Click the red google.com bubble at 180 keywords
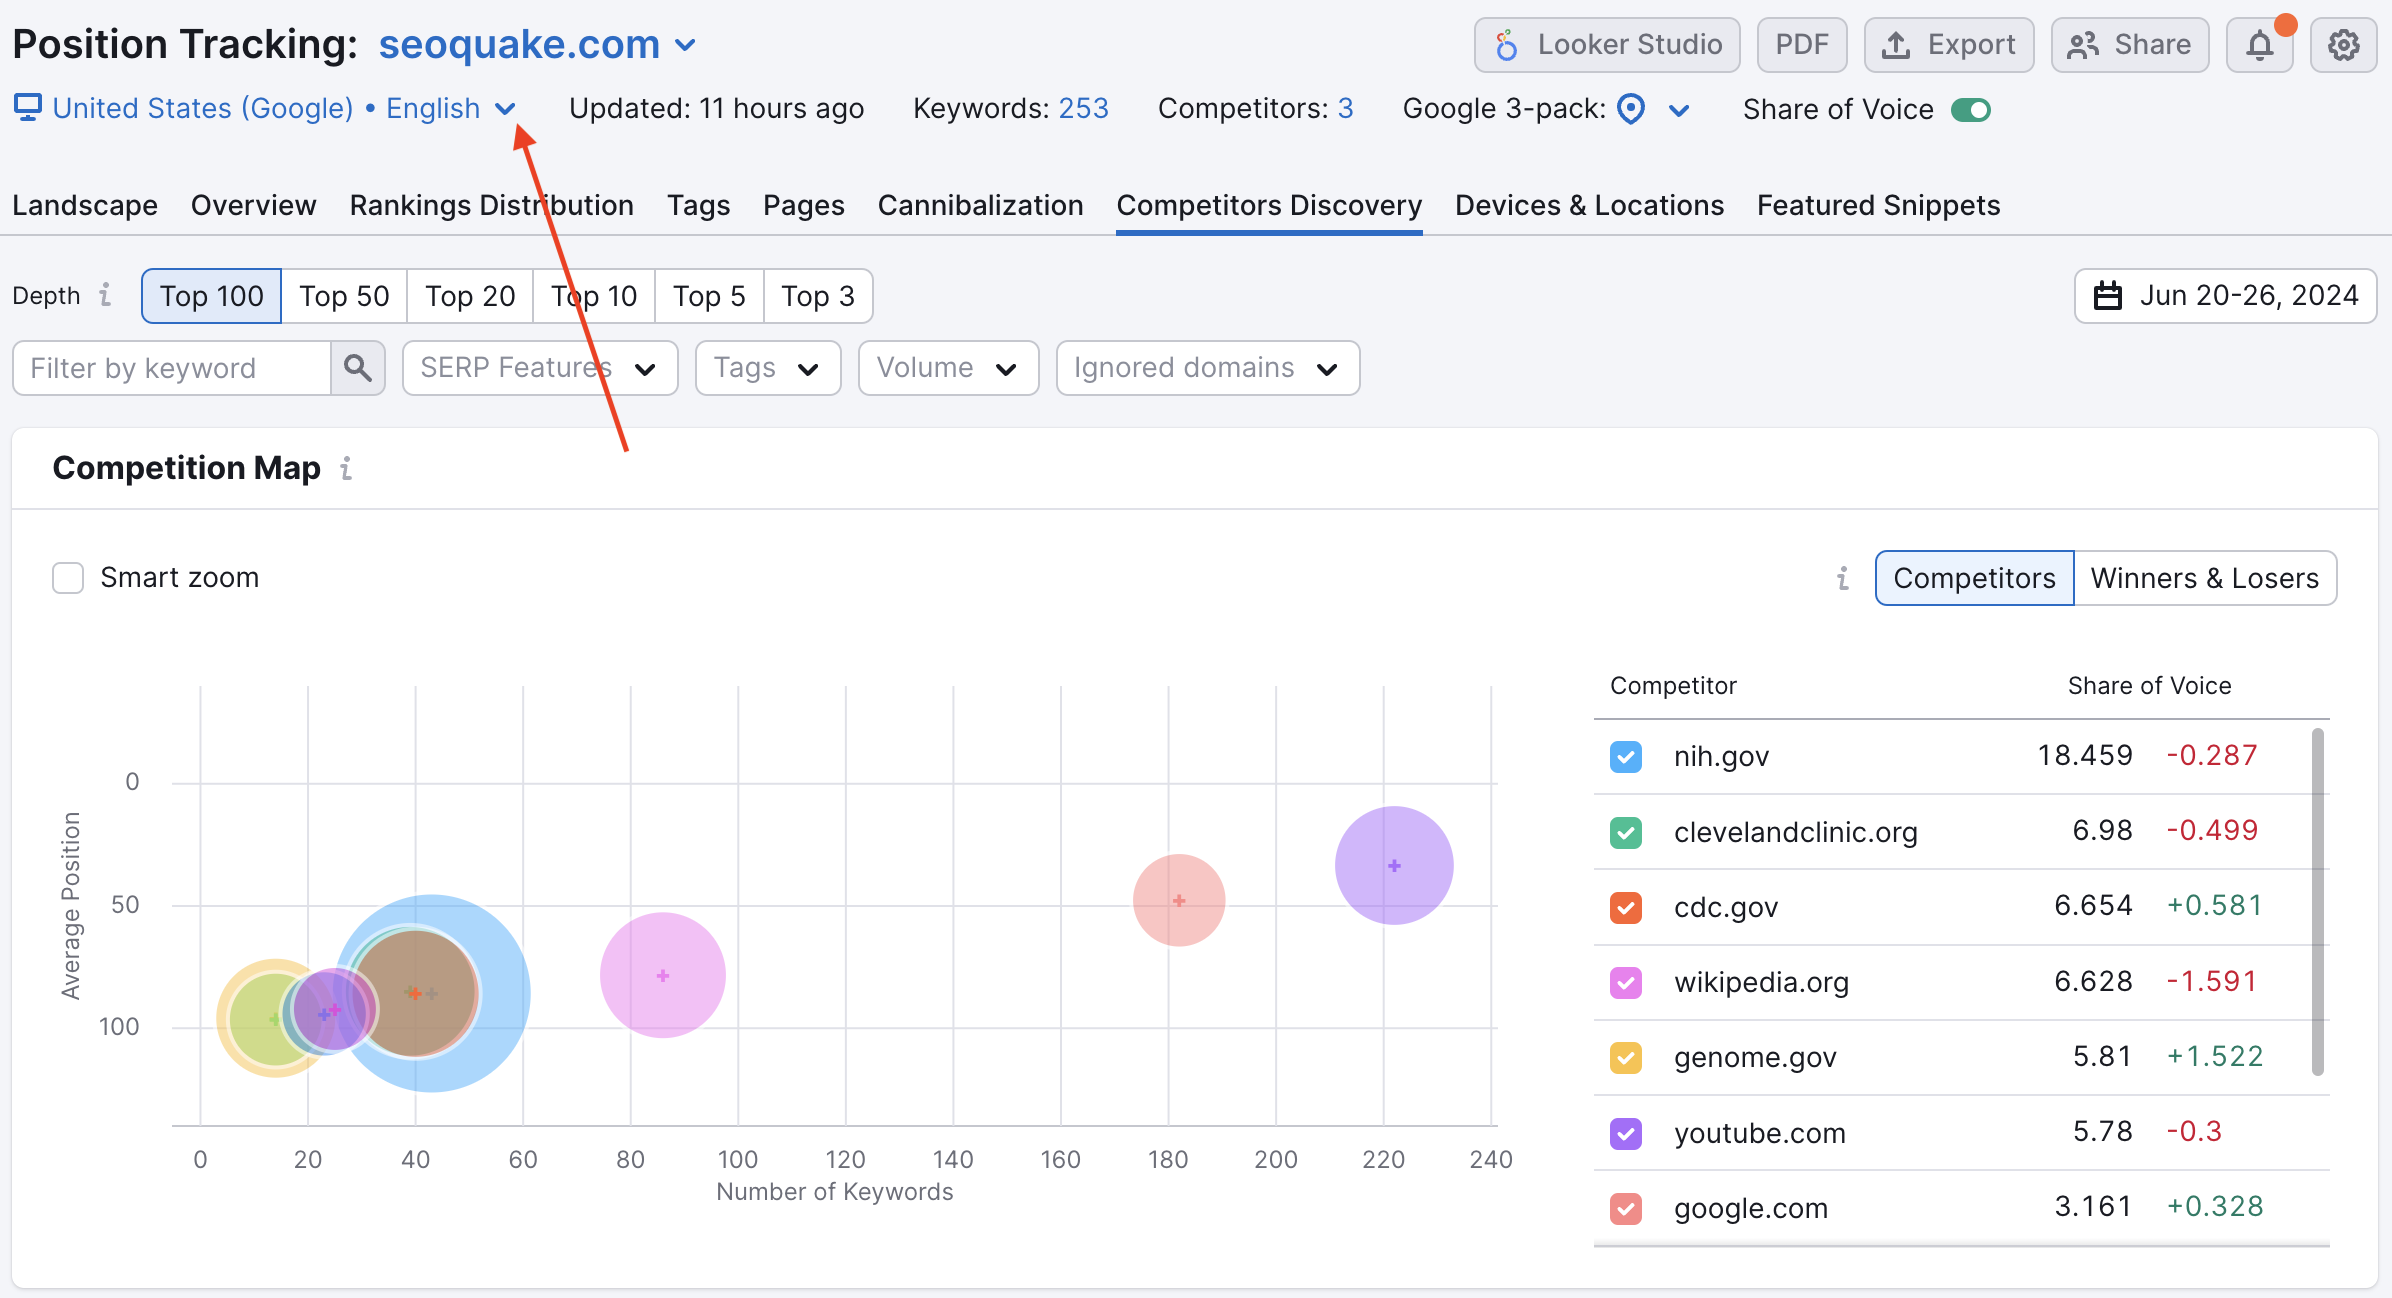 click(x=1179, y=900)
